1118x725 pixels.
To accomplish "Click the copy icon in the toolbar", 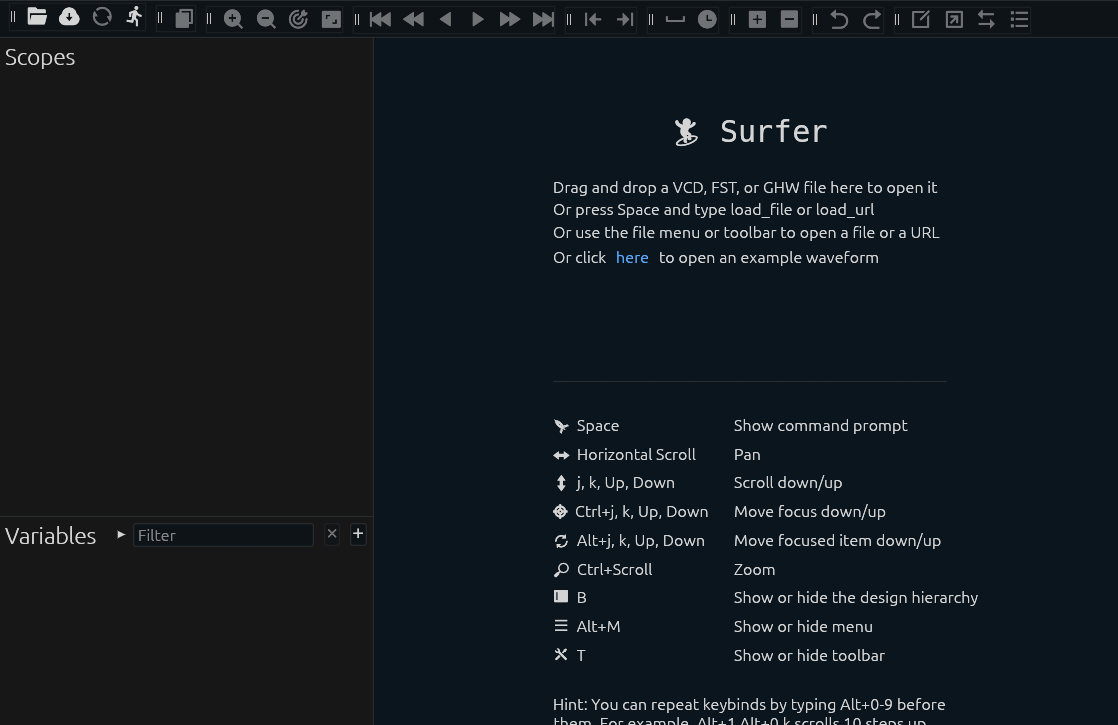I will click(184, 19).
